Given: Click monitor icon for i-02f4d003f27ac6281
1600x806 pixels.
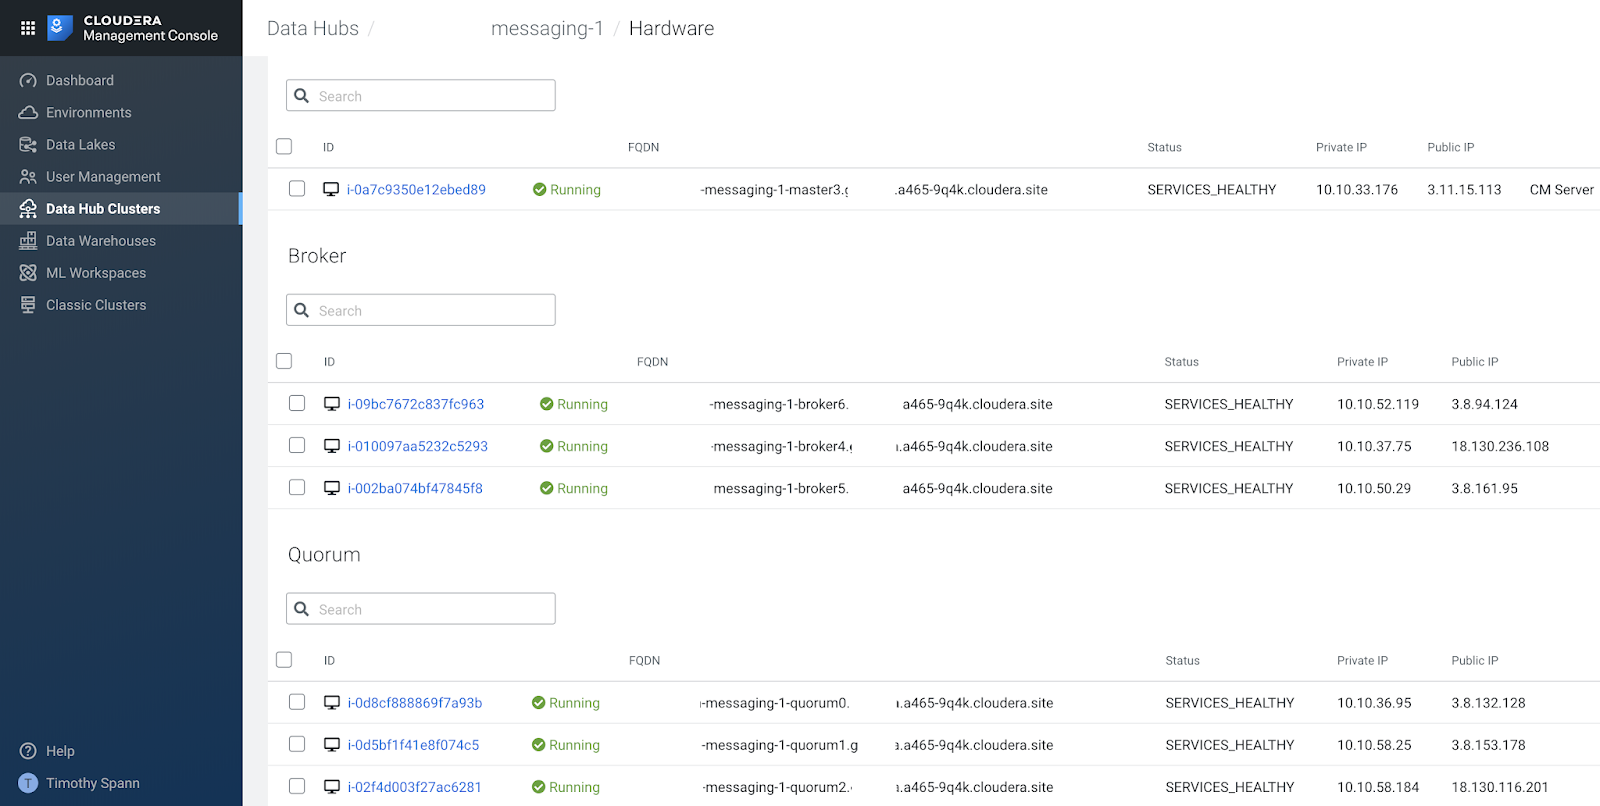Looking at the screenshot, I should pos(332,787).
